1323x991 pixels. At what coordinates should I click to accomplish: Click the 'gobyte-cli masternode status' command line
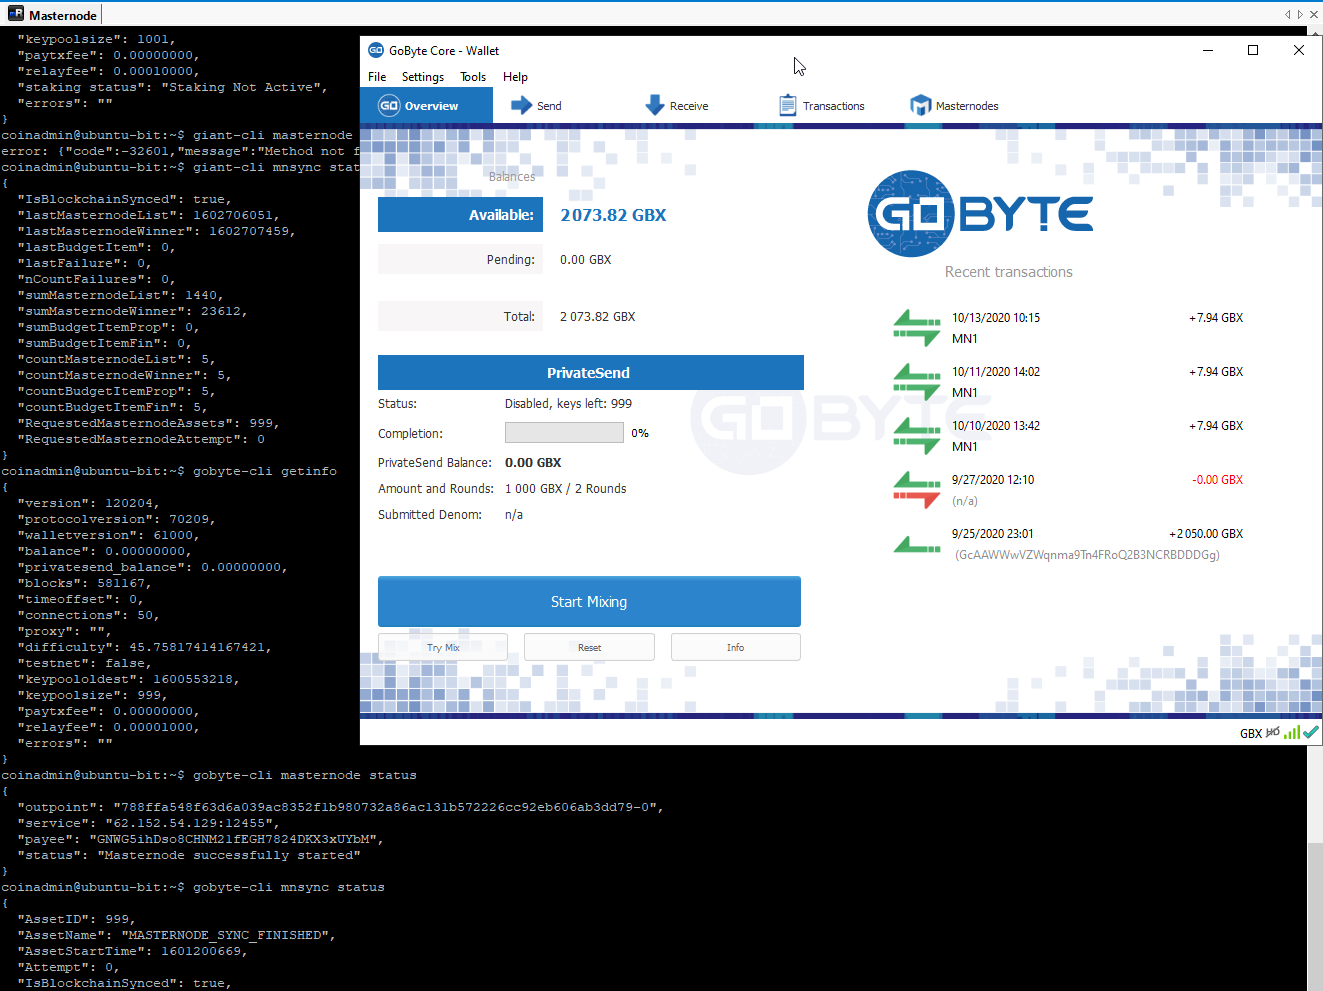coord(305,775)
